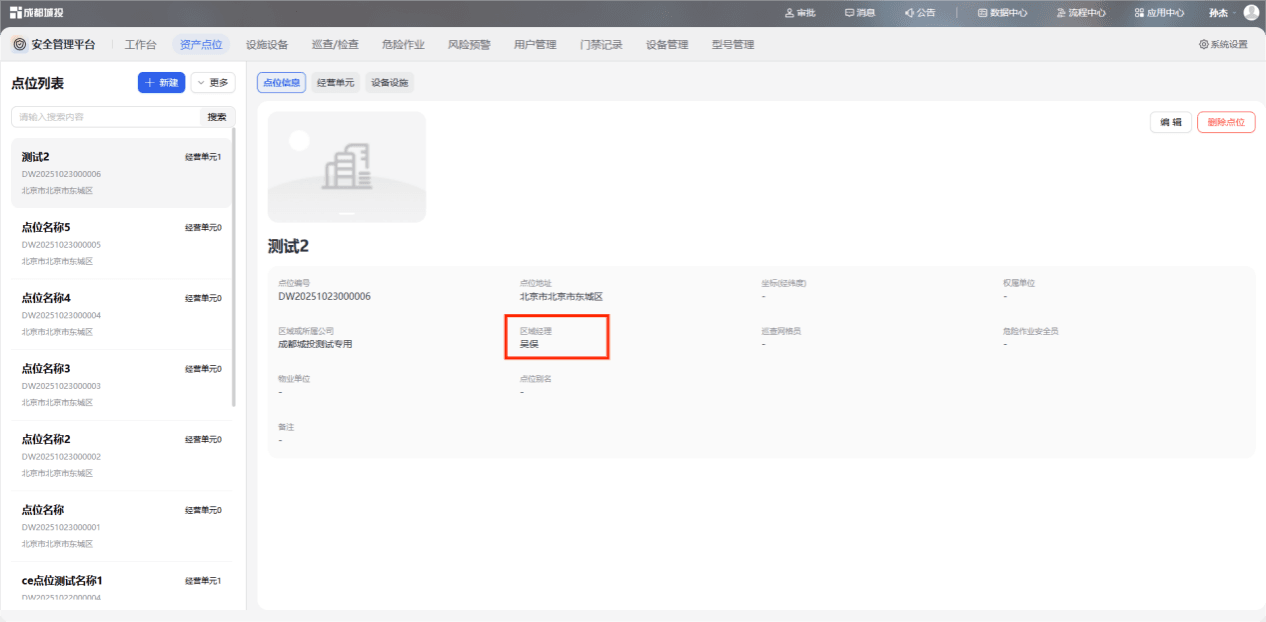
Task: Open the 风险预警 menu
Action: tap(469, 44)
